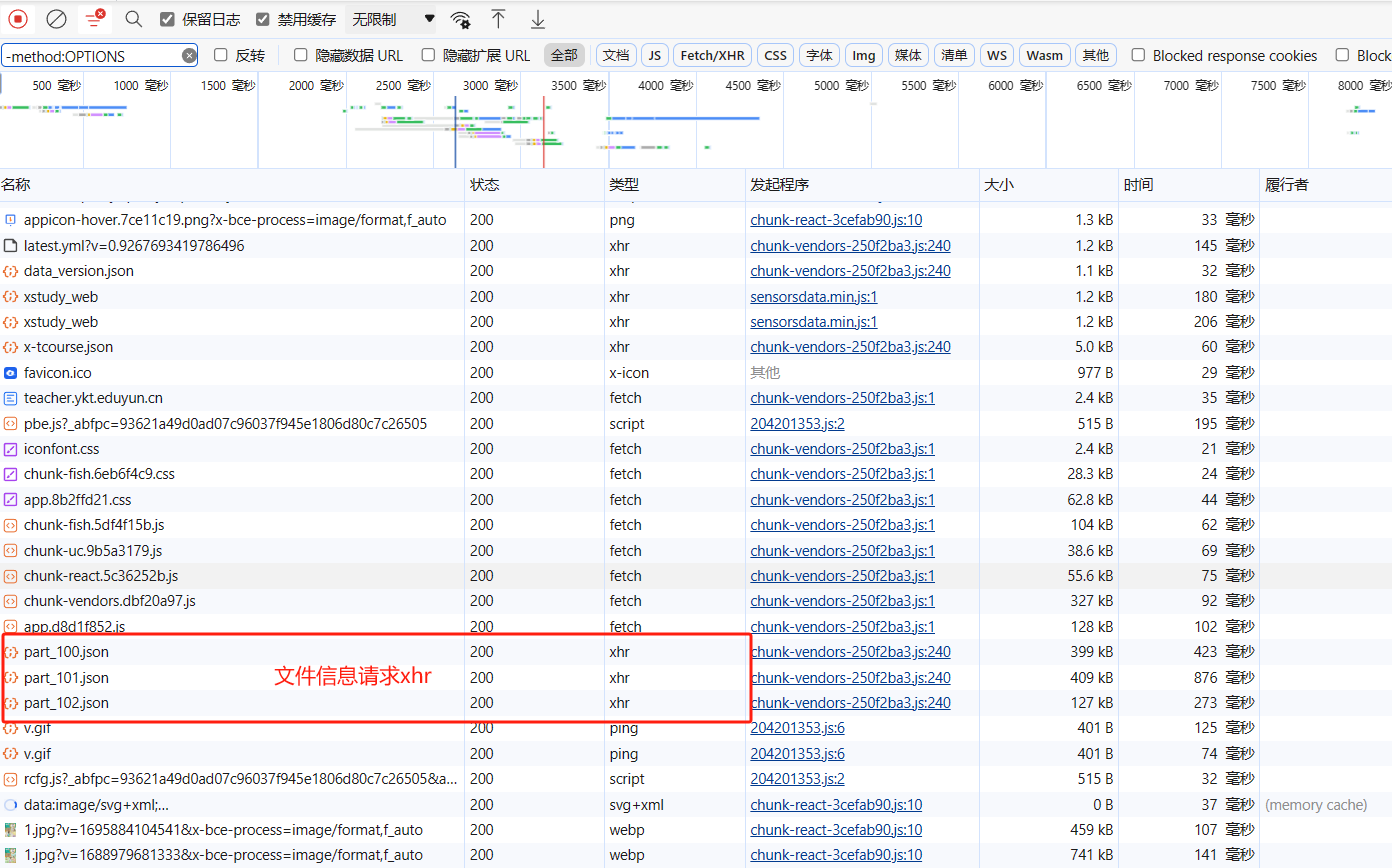Open the network search

(x=133, y=19)
